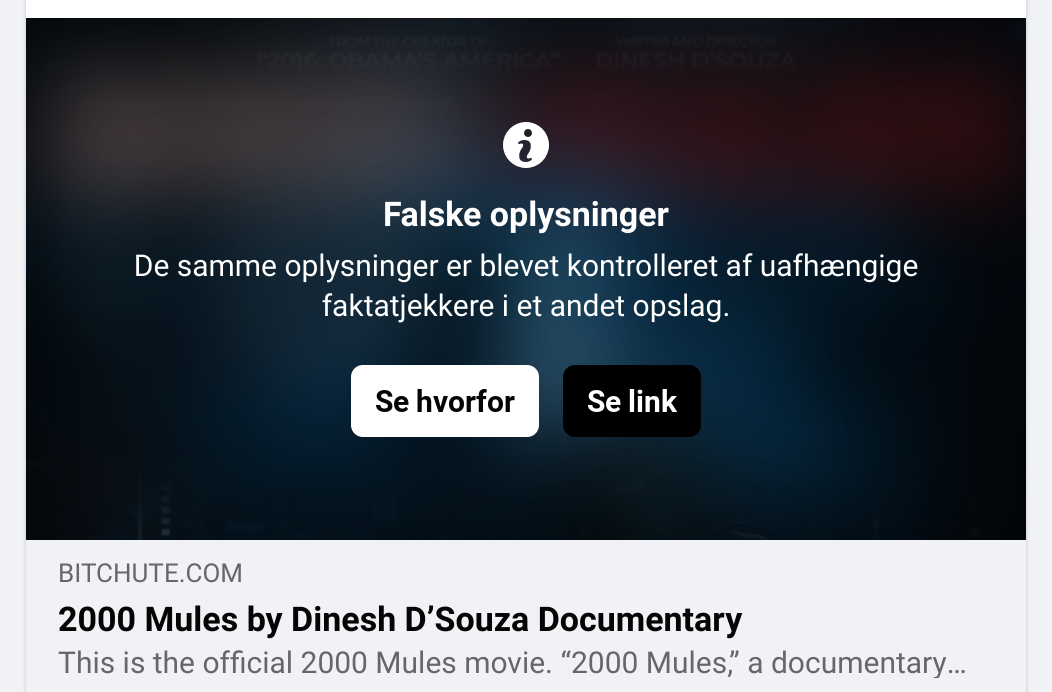Click the white post strip above the blurred image
The height and width of the screenshot is (692, 1052).
[x=526, y=9]
